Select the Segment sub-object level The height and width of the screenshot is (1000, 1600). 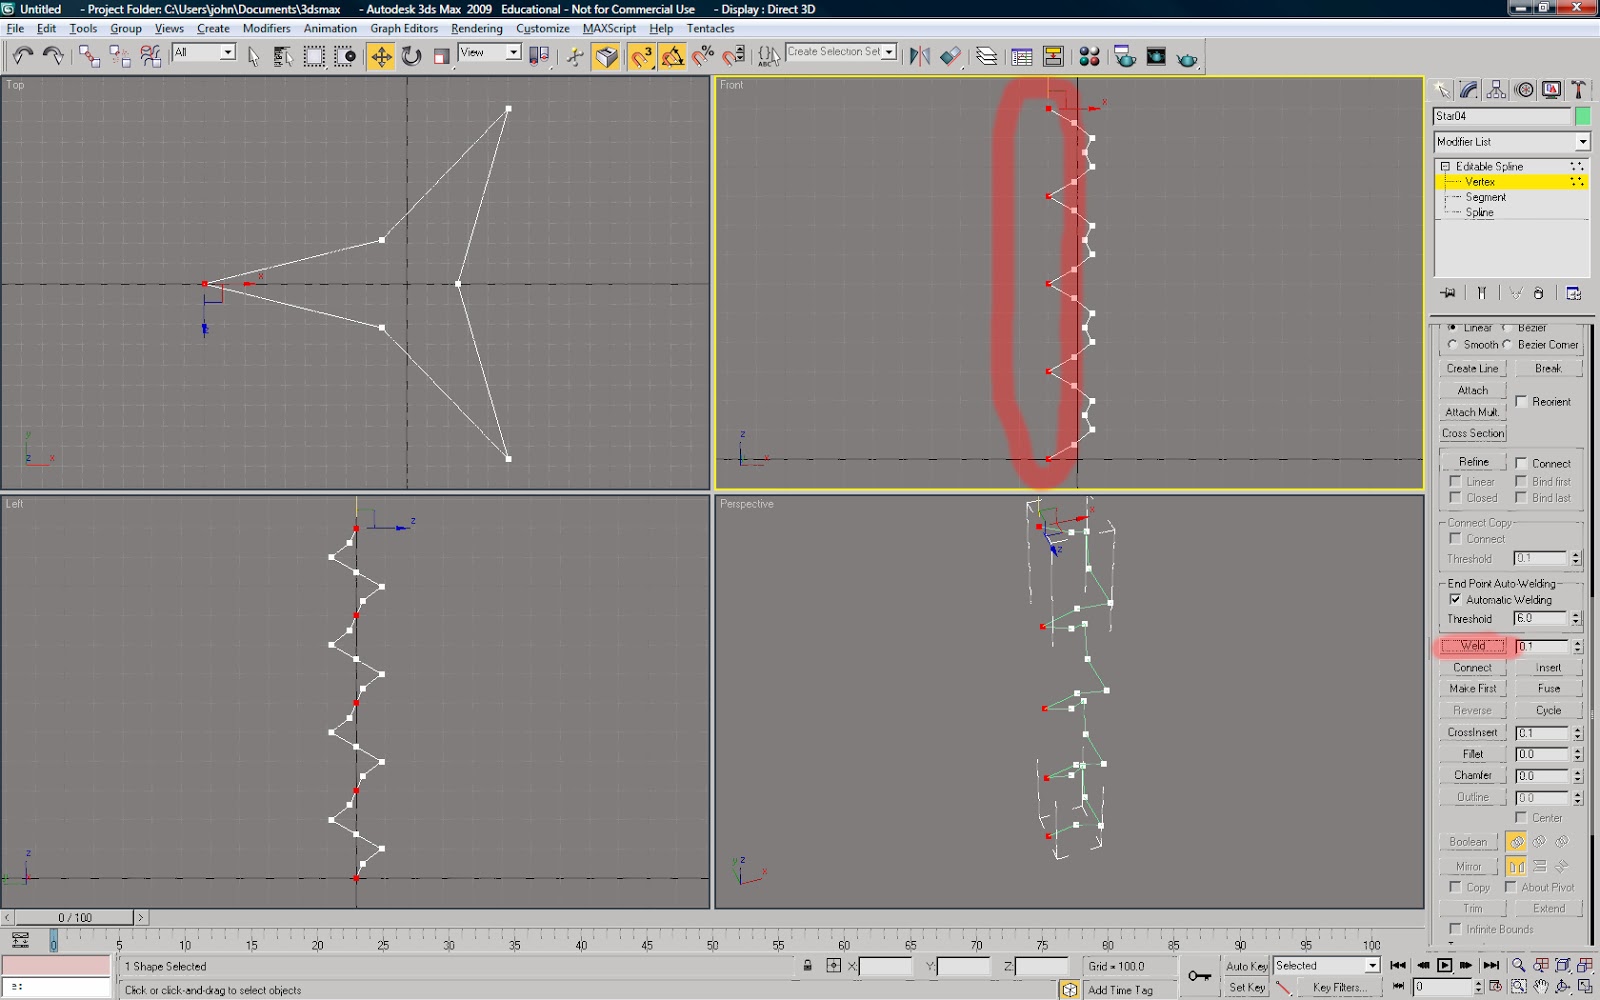click(1486, 197)
